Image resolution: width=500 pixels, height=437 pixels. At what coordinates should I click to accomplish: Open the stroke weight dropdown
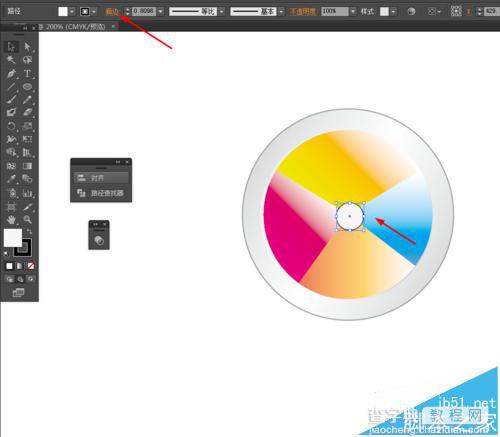161,12
